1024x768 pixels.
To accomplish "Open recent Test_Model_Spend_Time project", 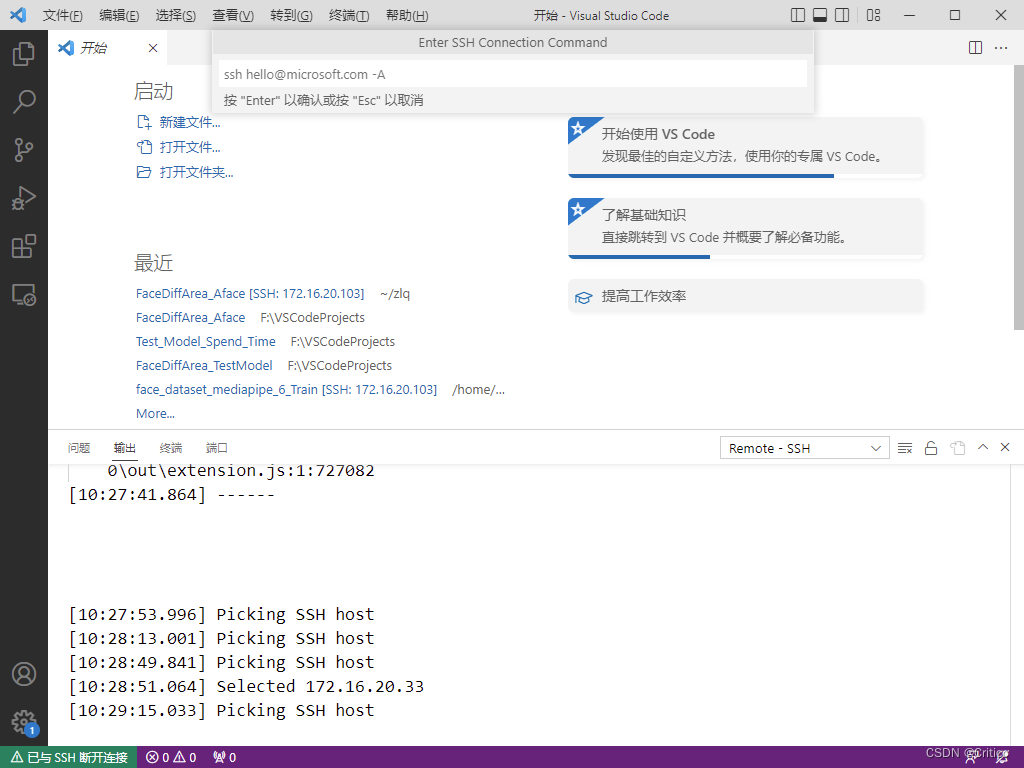I will pyautogui.click(x=206, y=342).
